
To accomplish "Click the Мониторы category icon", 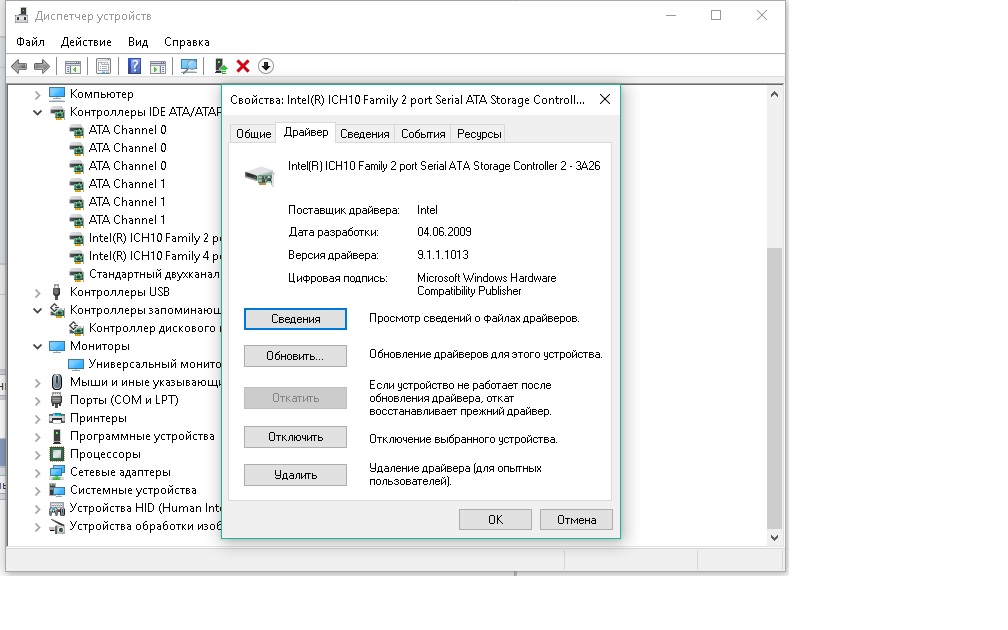I will [57, 346].
